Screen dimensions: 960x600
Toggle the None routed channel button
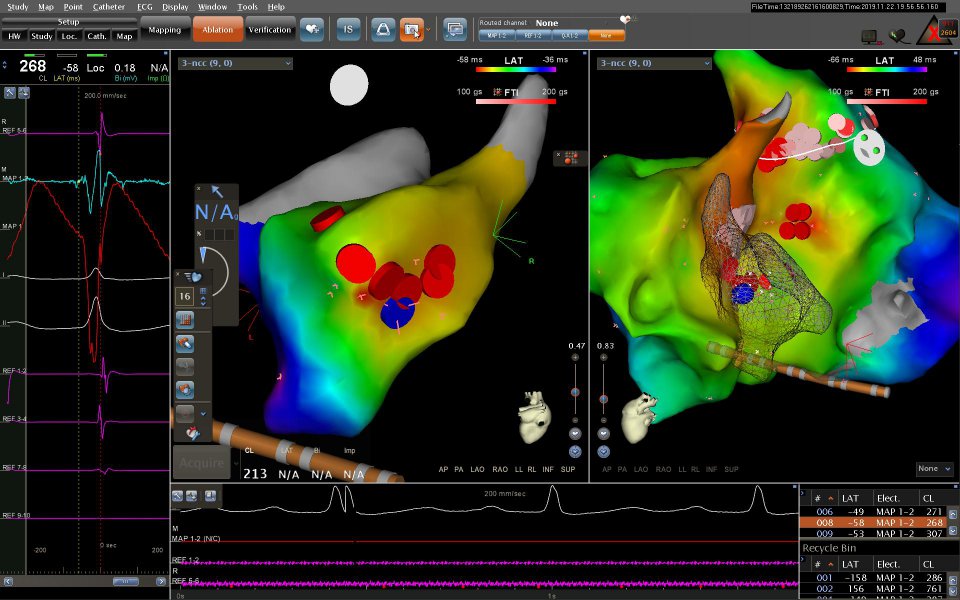click(x=606, y=35)
